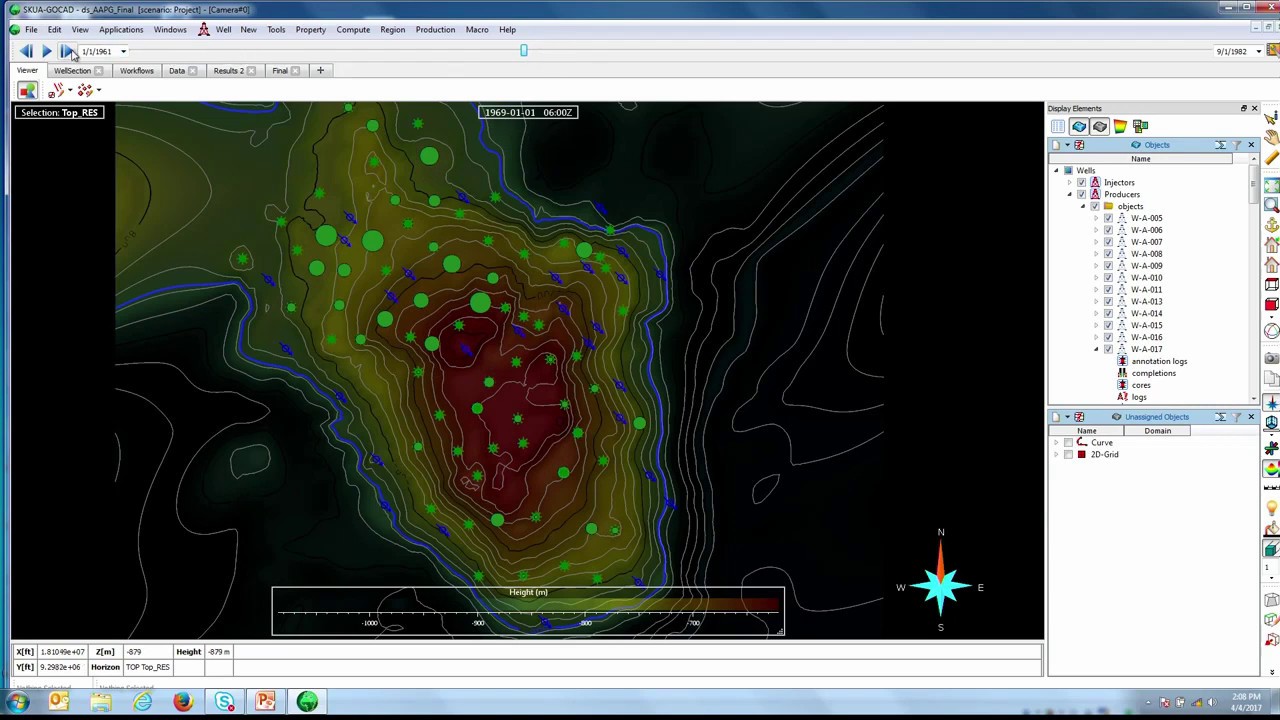Select the cores item under W-A-017

[x=1141, y=386]
